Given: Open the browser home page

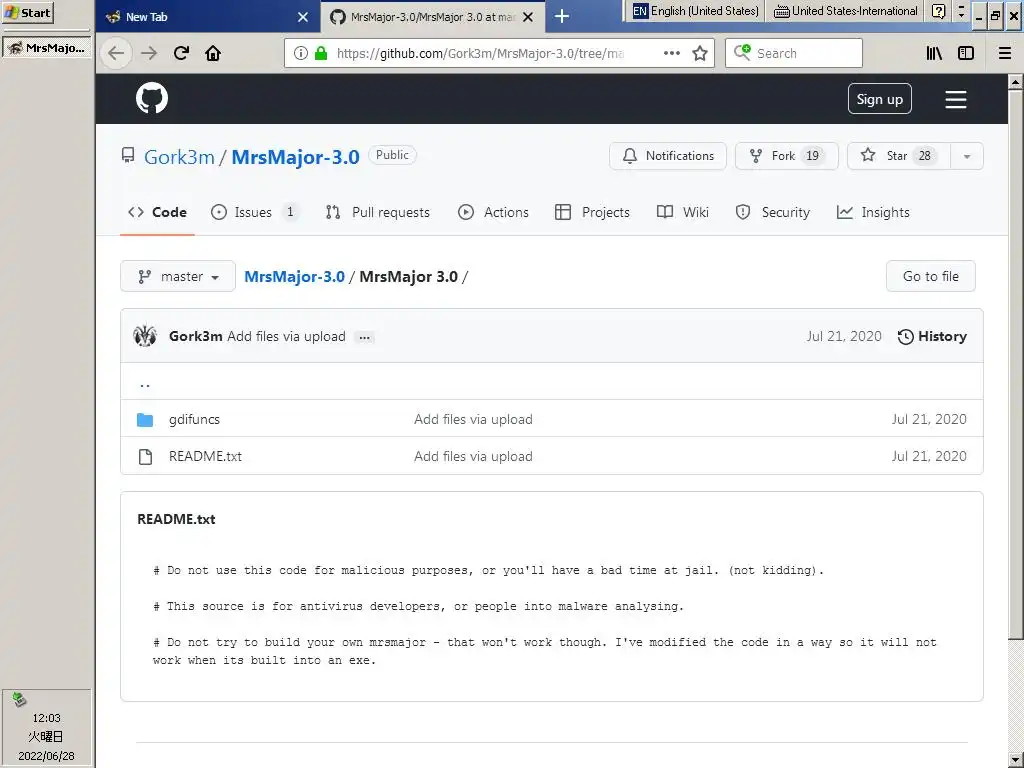Looking at the screenshot, I should pos(213,53).
